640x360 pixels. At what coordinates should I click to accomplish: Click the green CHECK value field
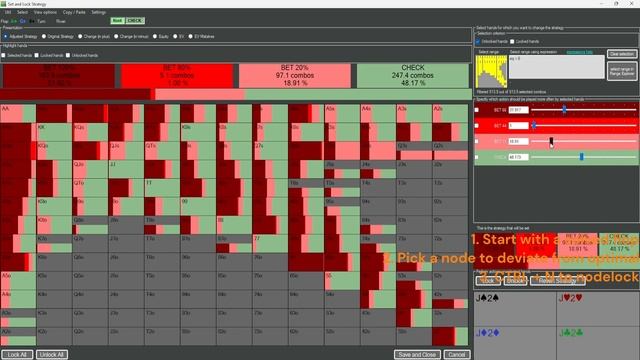pos(518,157)
